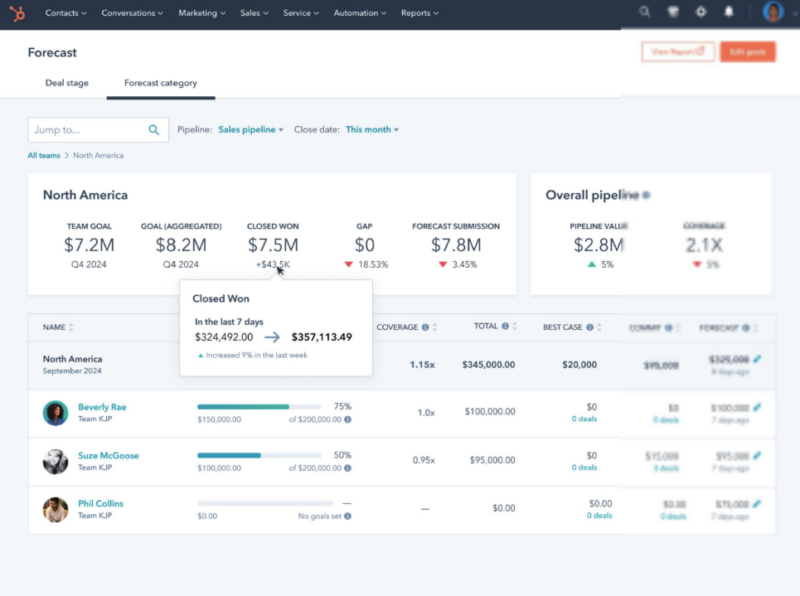
Task: Click the Jump to search field
Action: pyautogui.click(x=98, y=130)
